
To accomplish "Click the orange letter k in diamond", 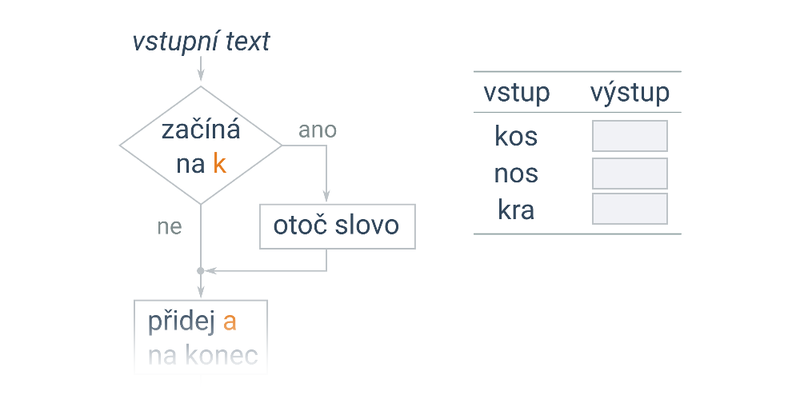I will tap(219, 164).
